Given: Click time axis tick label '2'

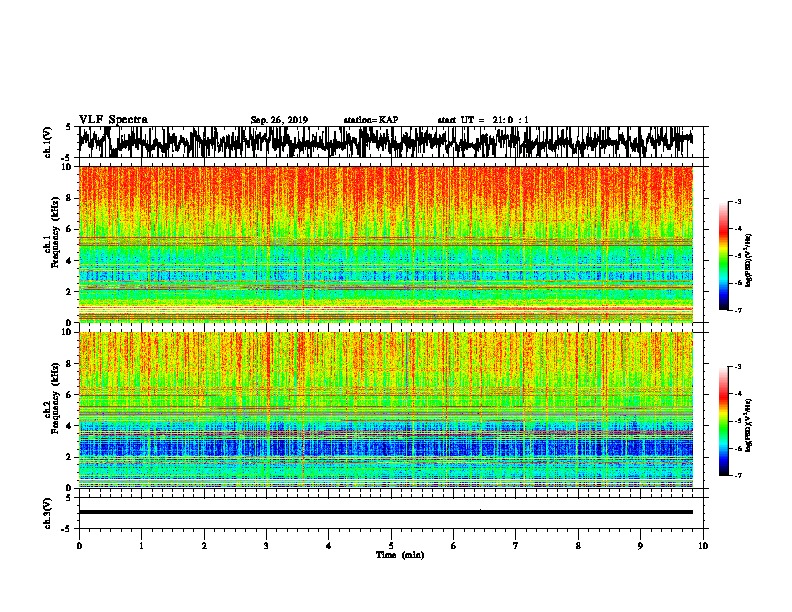Looking at the screenshot, I should click(204, 546).
